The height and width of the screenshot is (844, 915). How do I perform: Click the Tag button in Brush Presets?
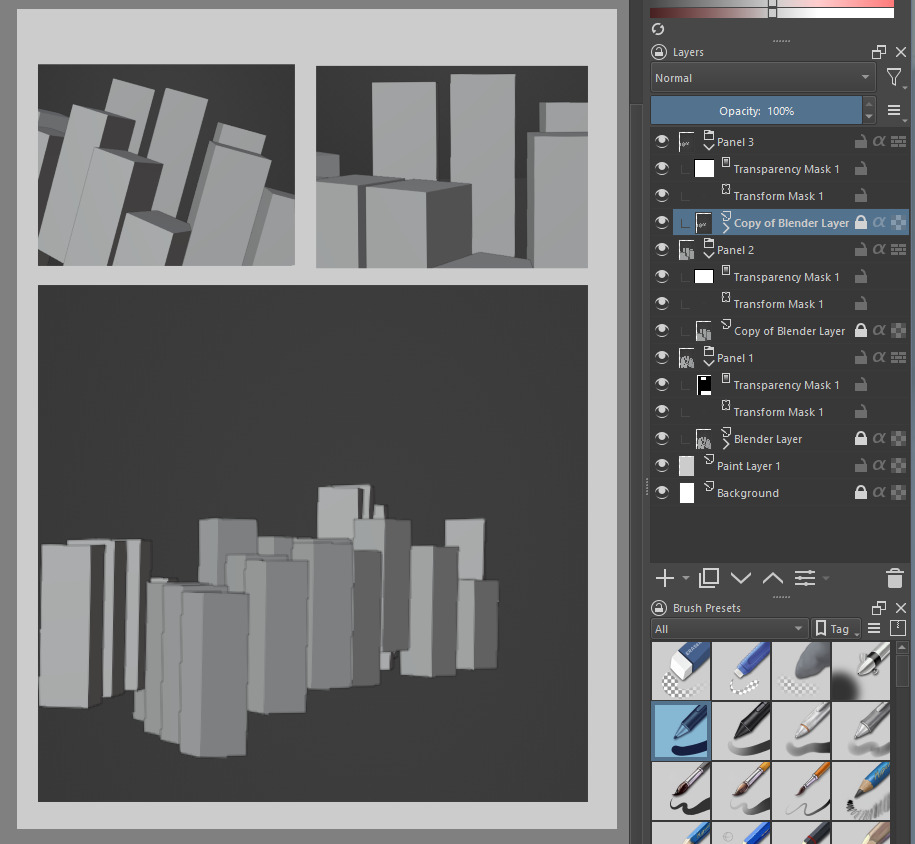pyautogui.click(x=836, y=629)
